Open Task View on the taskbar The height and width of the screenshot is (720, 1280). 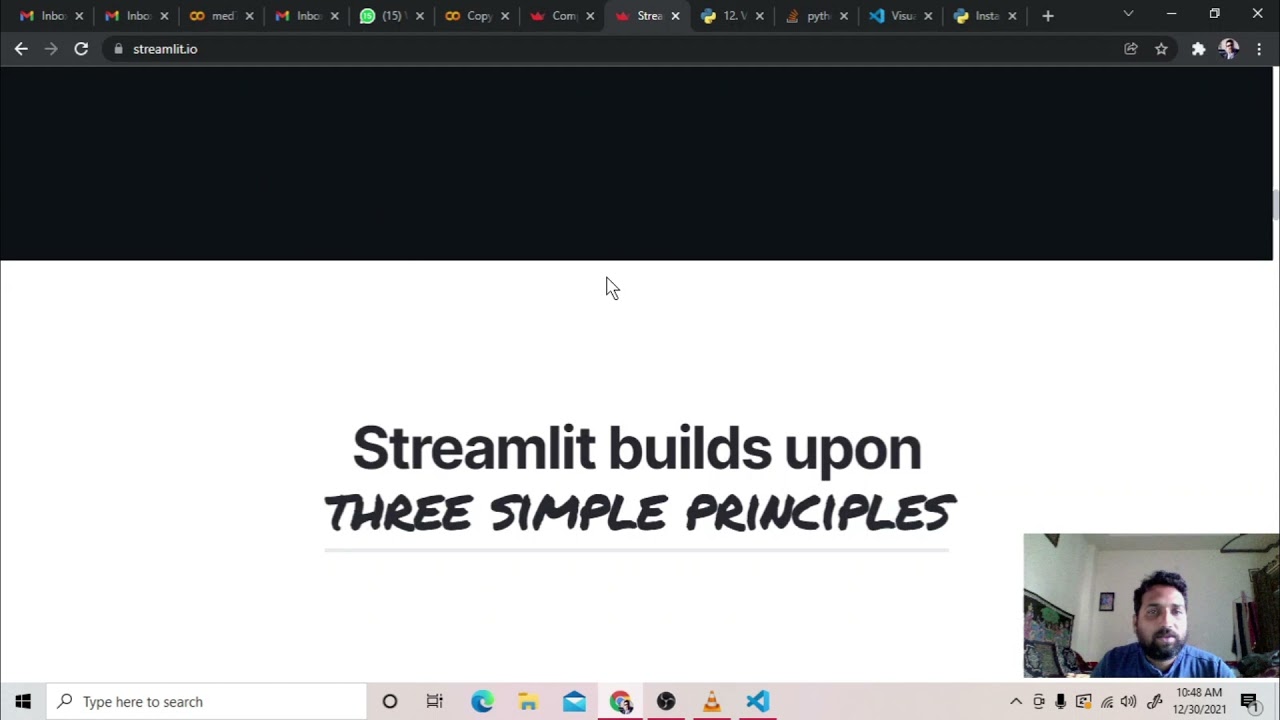[x=434, y=701]
